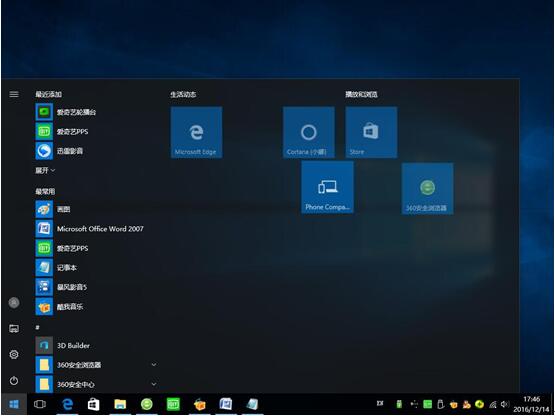The image size is (555, 416).
Task: Open 360 browser from the taskbar
Action: click(147, 404)
